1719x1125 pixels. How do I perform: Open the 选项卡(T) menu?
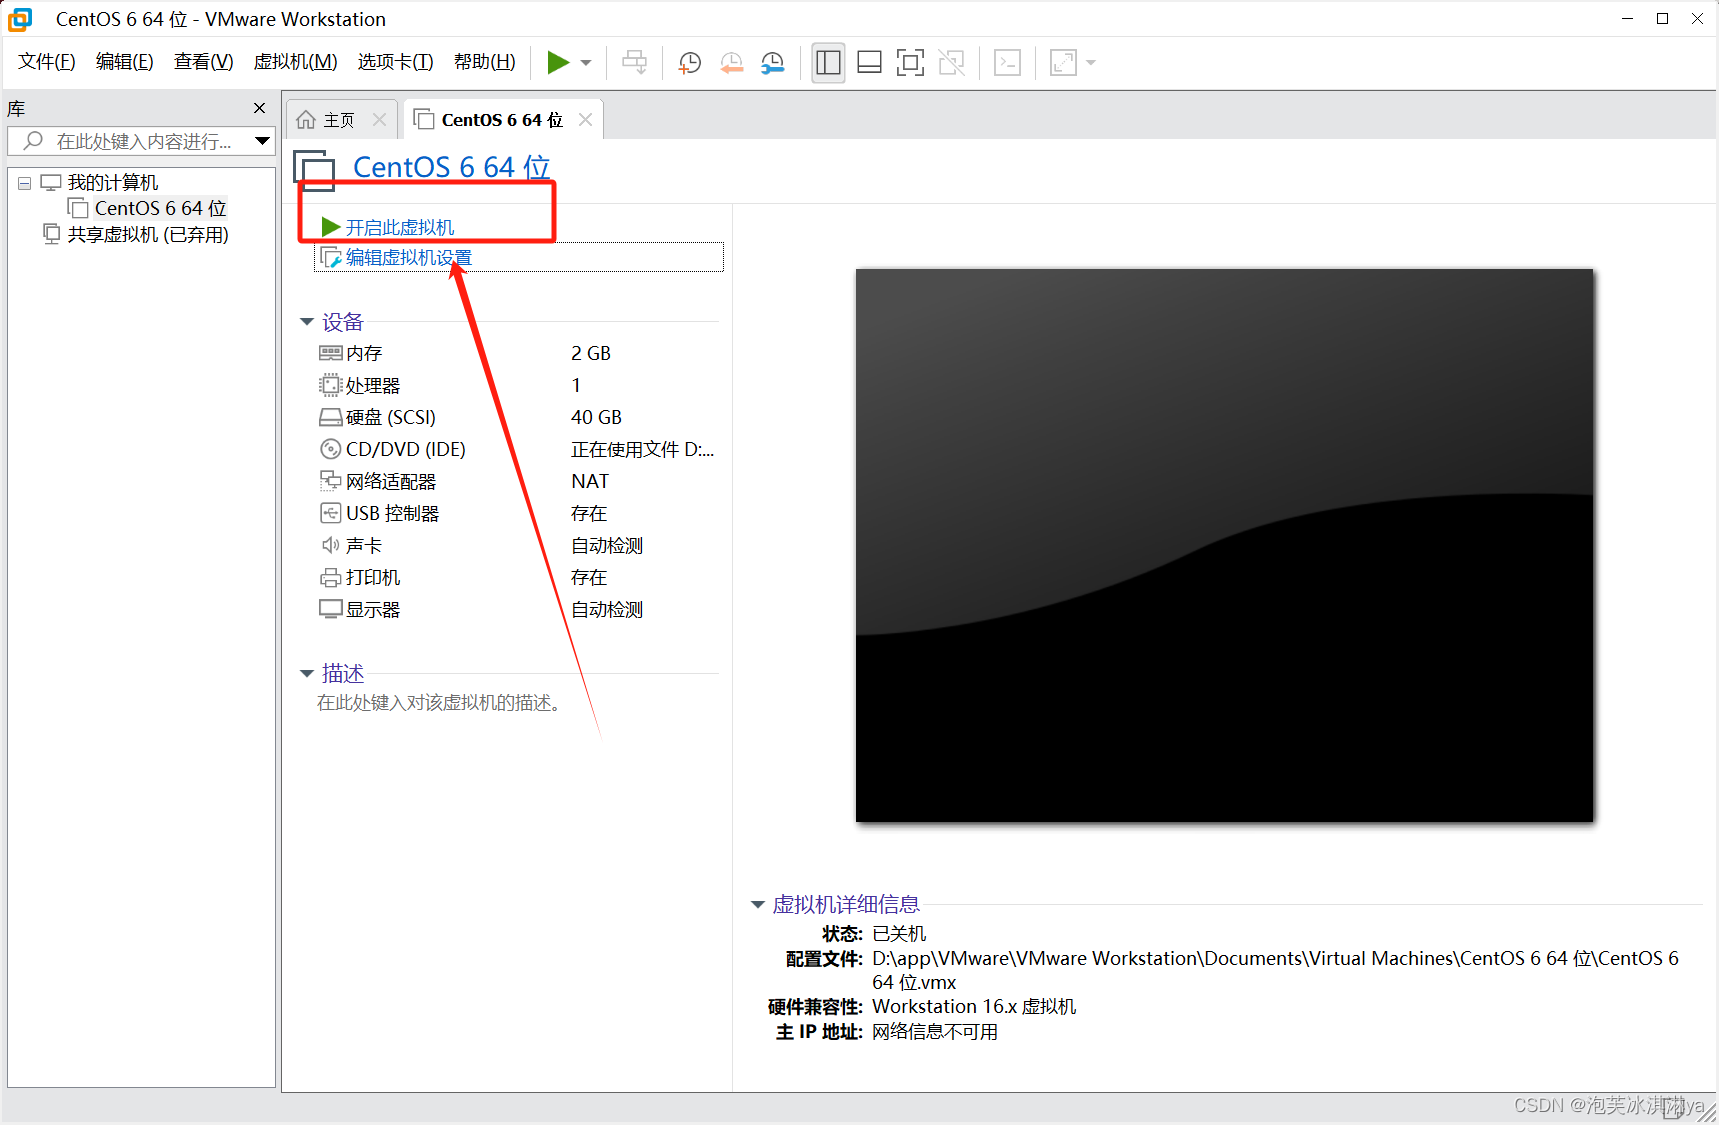(x=396, y=62)
